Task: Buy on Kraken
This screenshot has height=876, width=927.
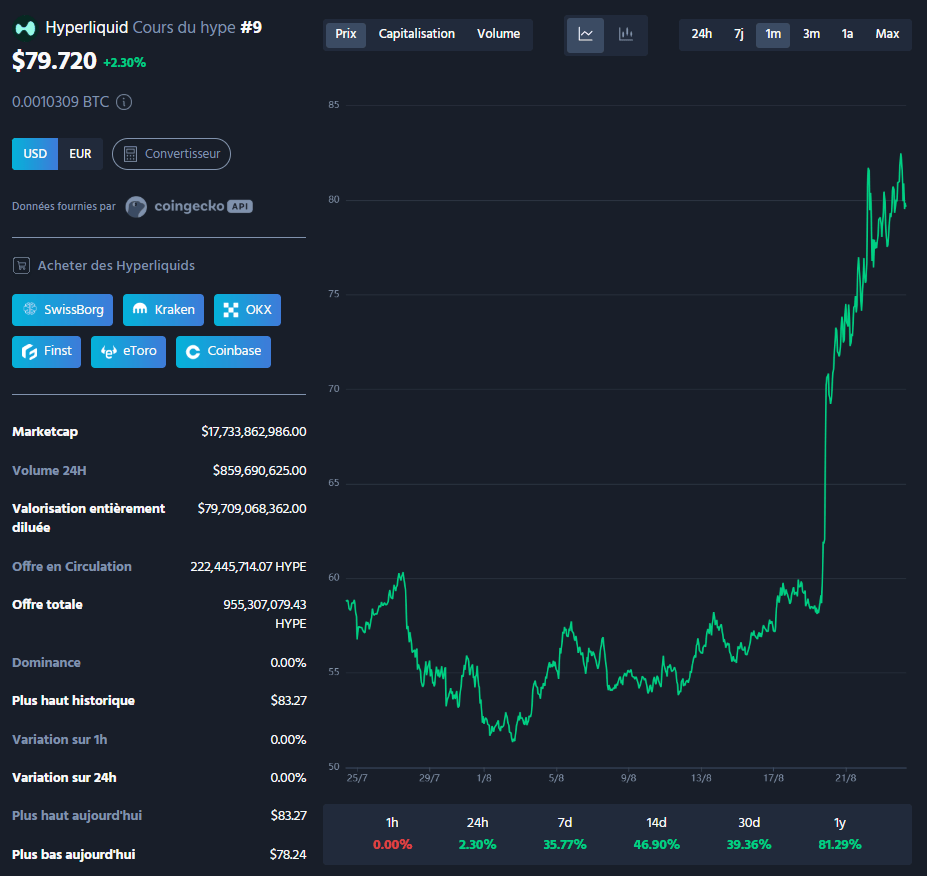Action: click(x=163, y=310)
